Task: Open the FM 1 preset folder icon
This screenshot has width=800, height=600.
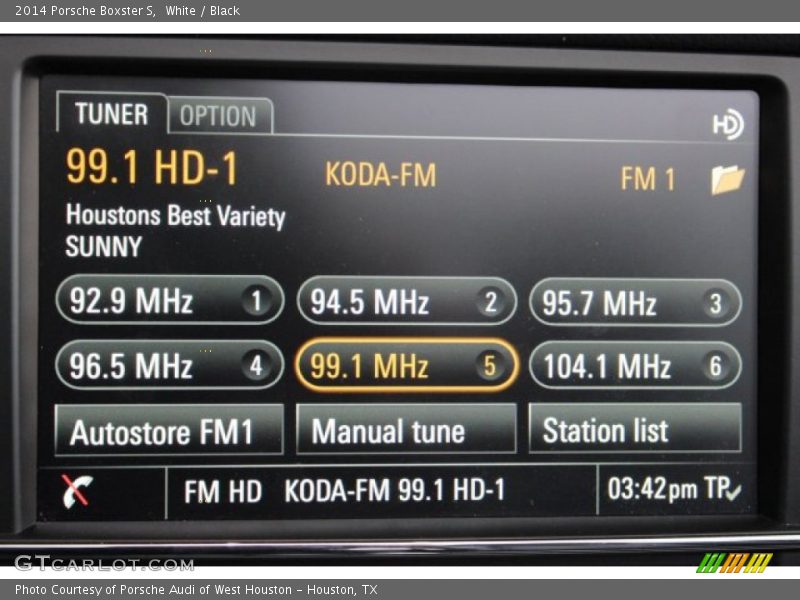Action: pos(728,179)
